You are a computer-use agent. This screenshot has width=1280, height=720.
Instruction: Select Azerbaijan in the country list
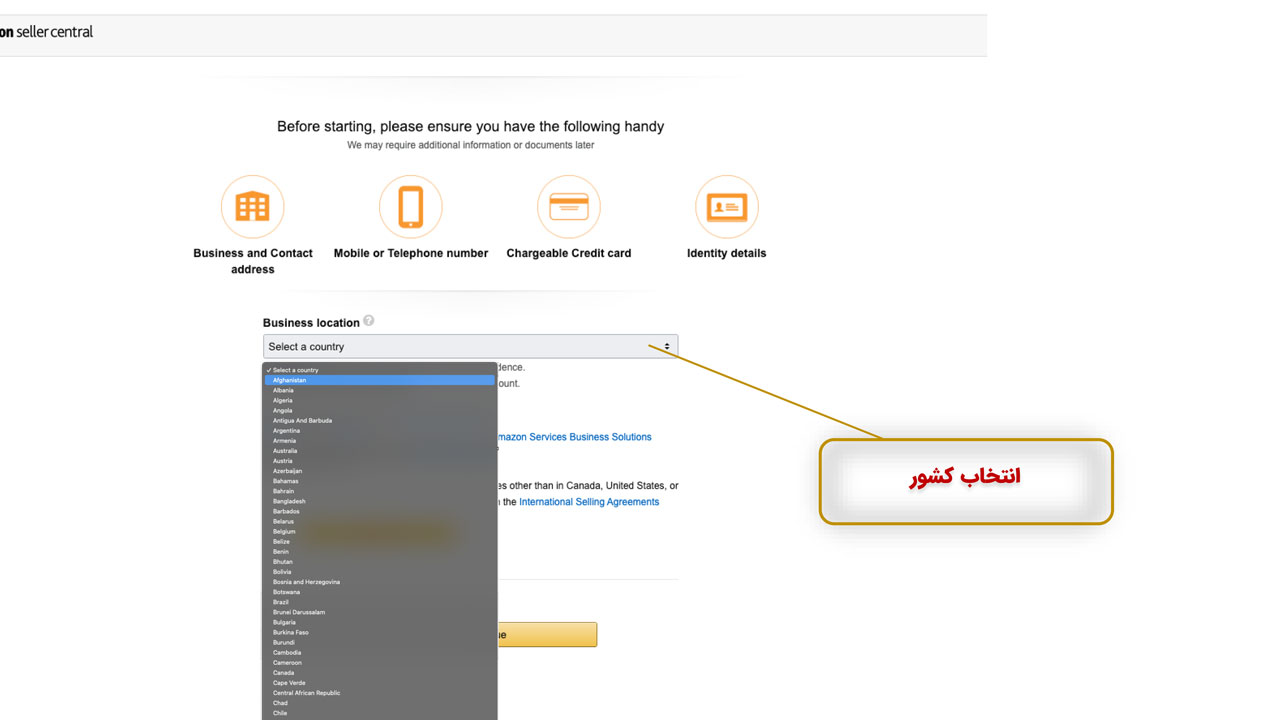pos(380,471)
